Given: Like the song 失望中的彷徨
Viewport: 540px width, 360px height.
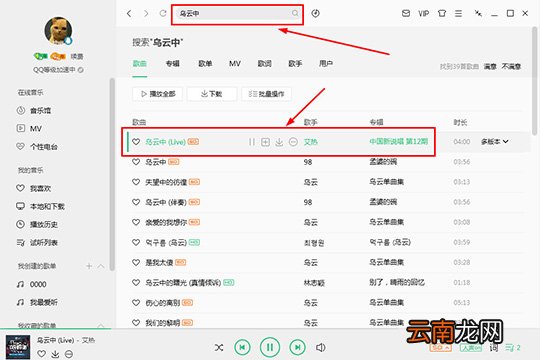Looking at the screenshot, I should pyautogui.click(x=136, y=182).
